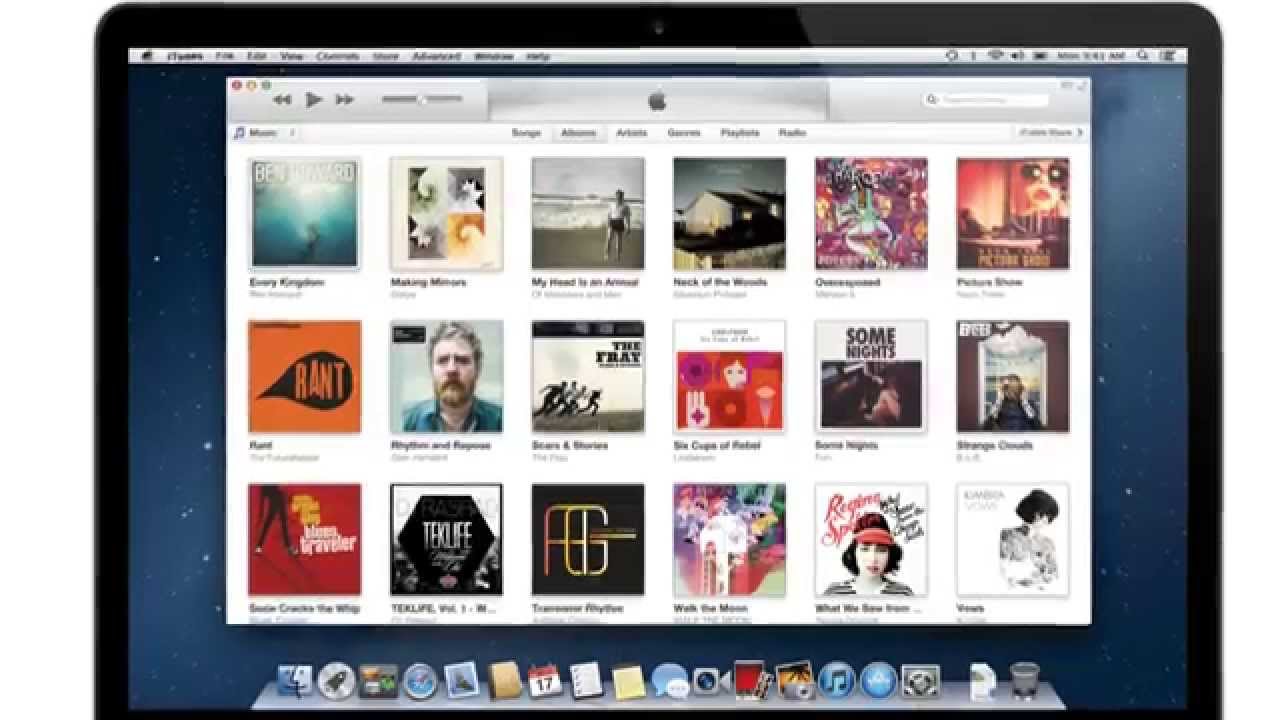Open the Controls menu
This screenshot has width=1280, height=720.
coord(337,56)
